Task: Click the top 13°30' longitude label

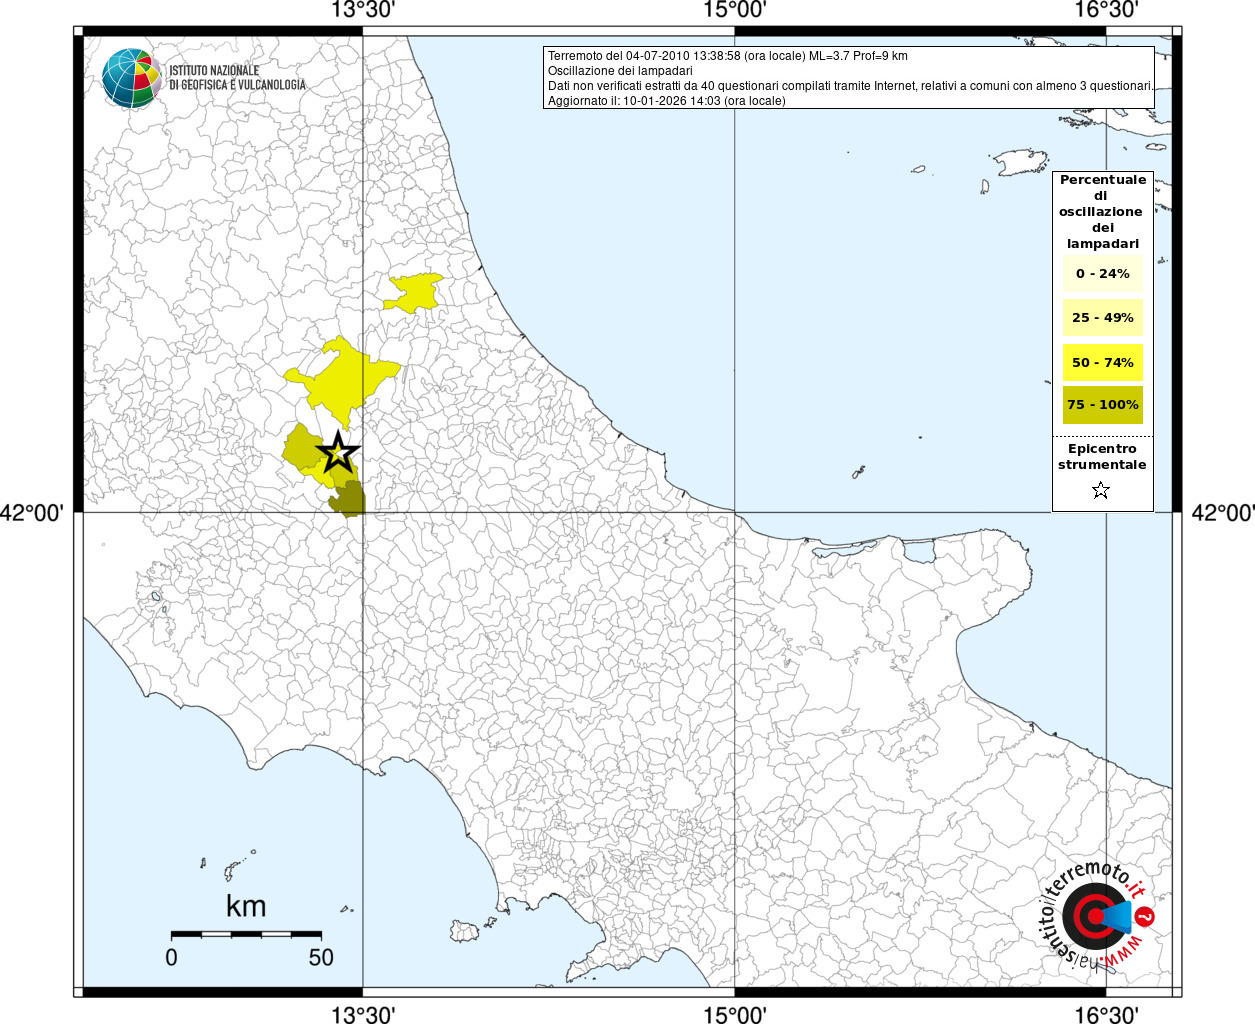Action: click(363, 11)
